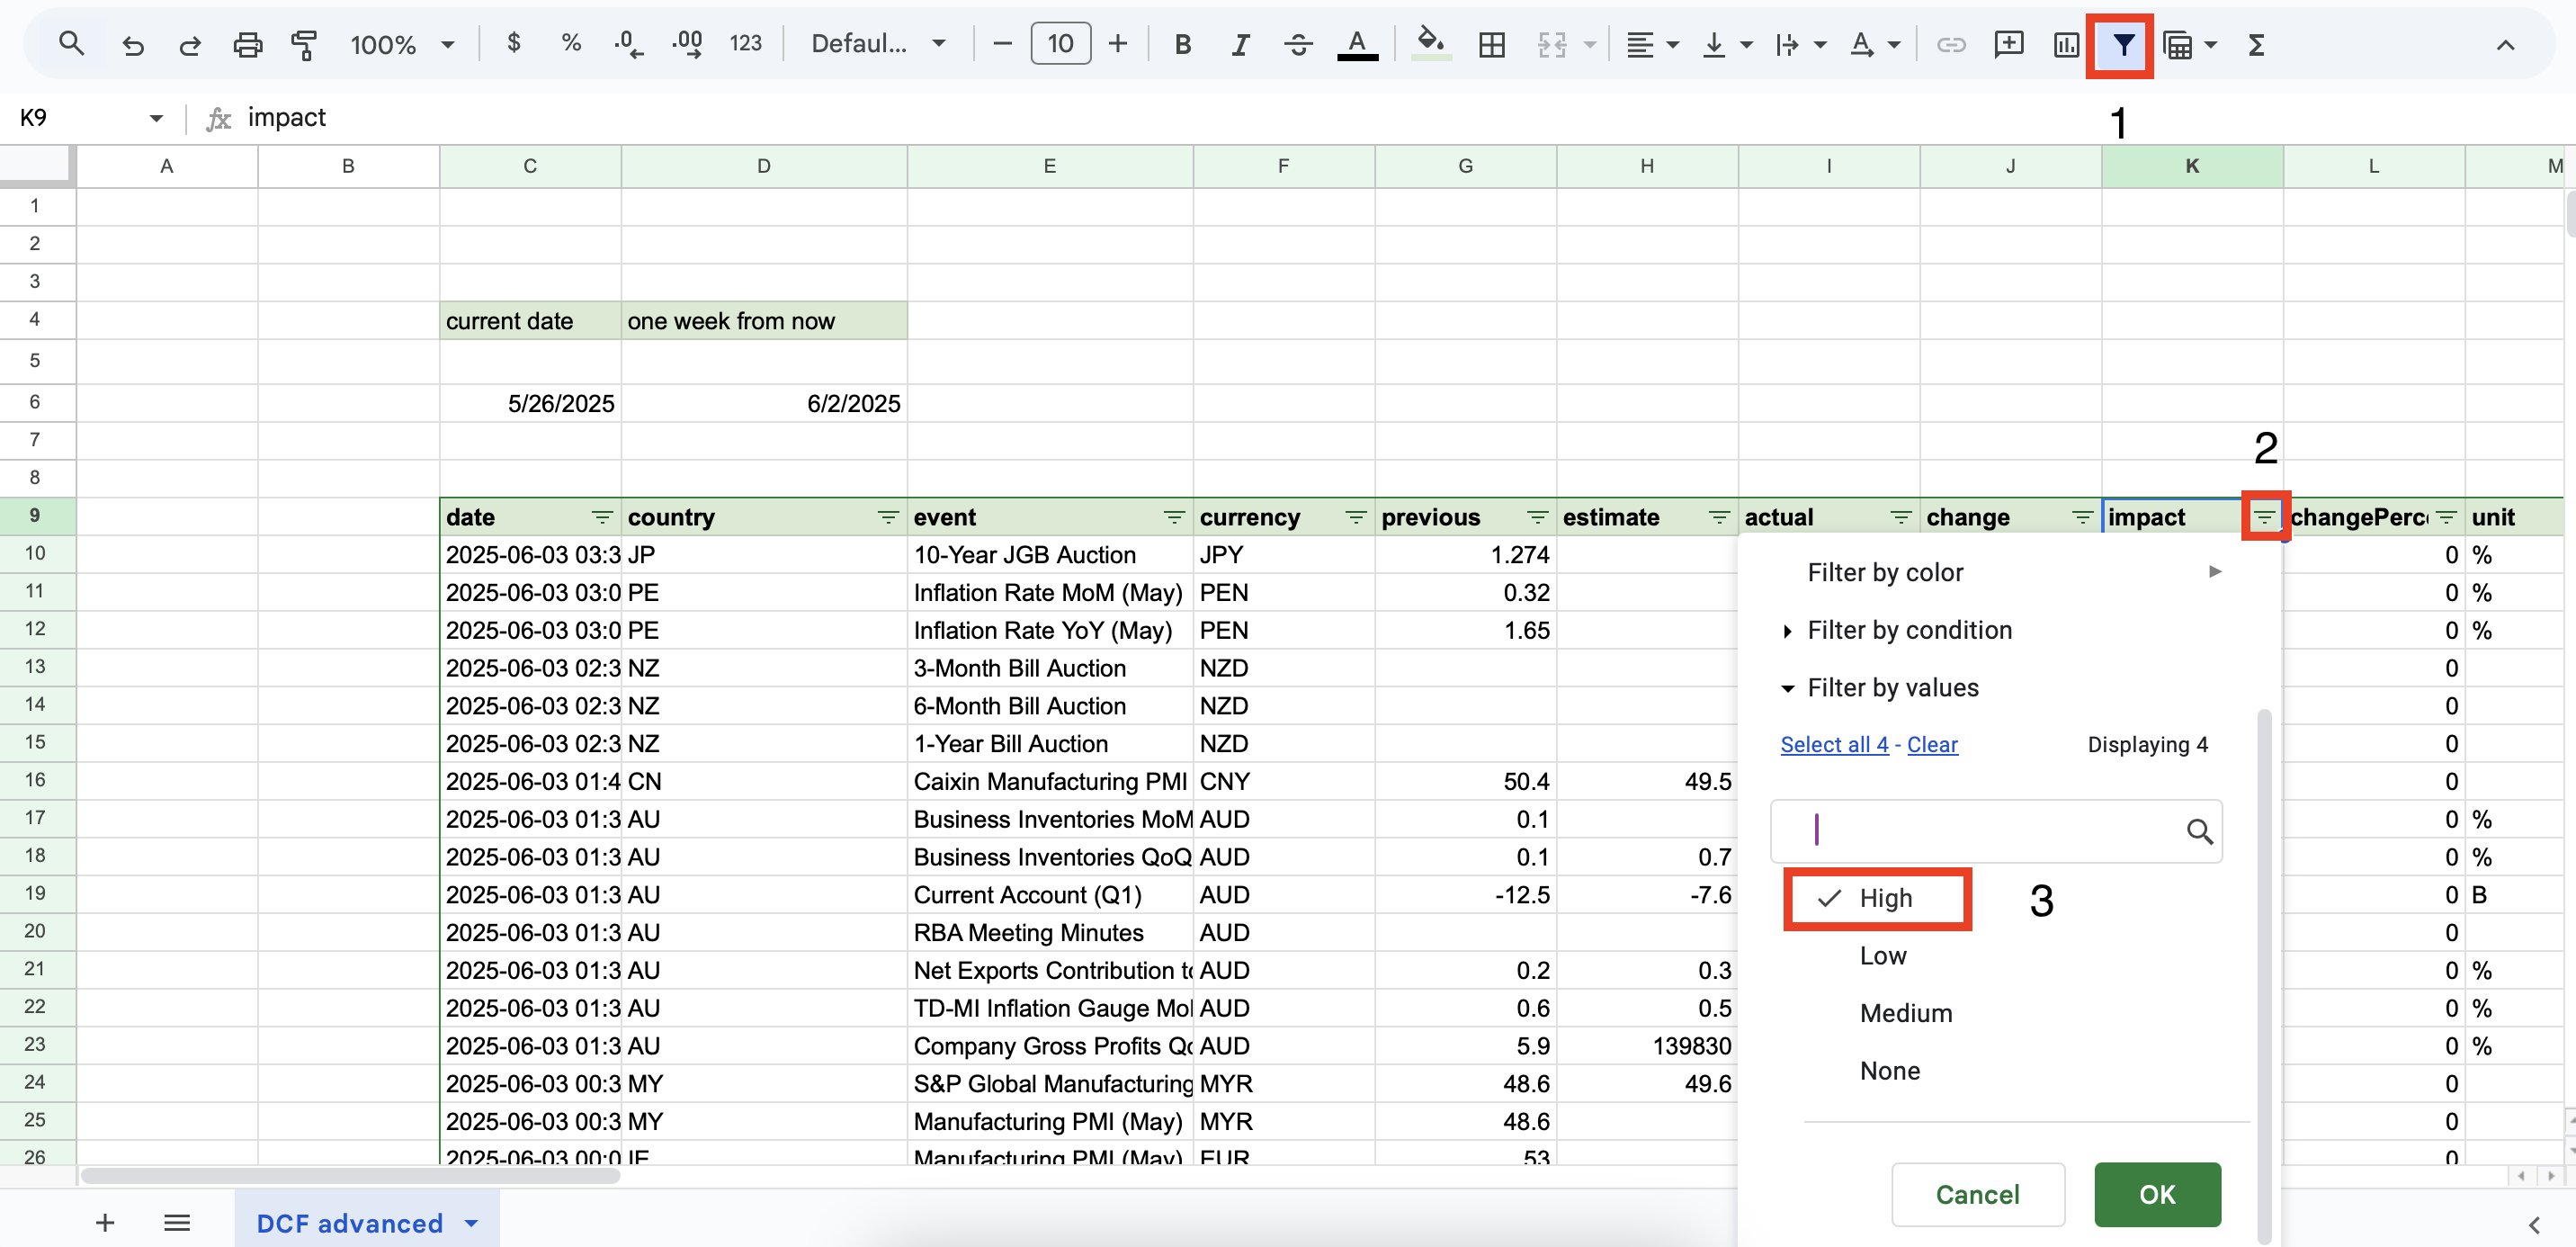The width and height of the screenshot is (2576, 1247).
Task: Open the functions sigma menu
Action: tap(2256, 44)
